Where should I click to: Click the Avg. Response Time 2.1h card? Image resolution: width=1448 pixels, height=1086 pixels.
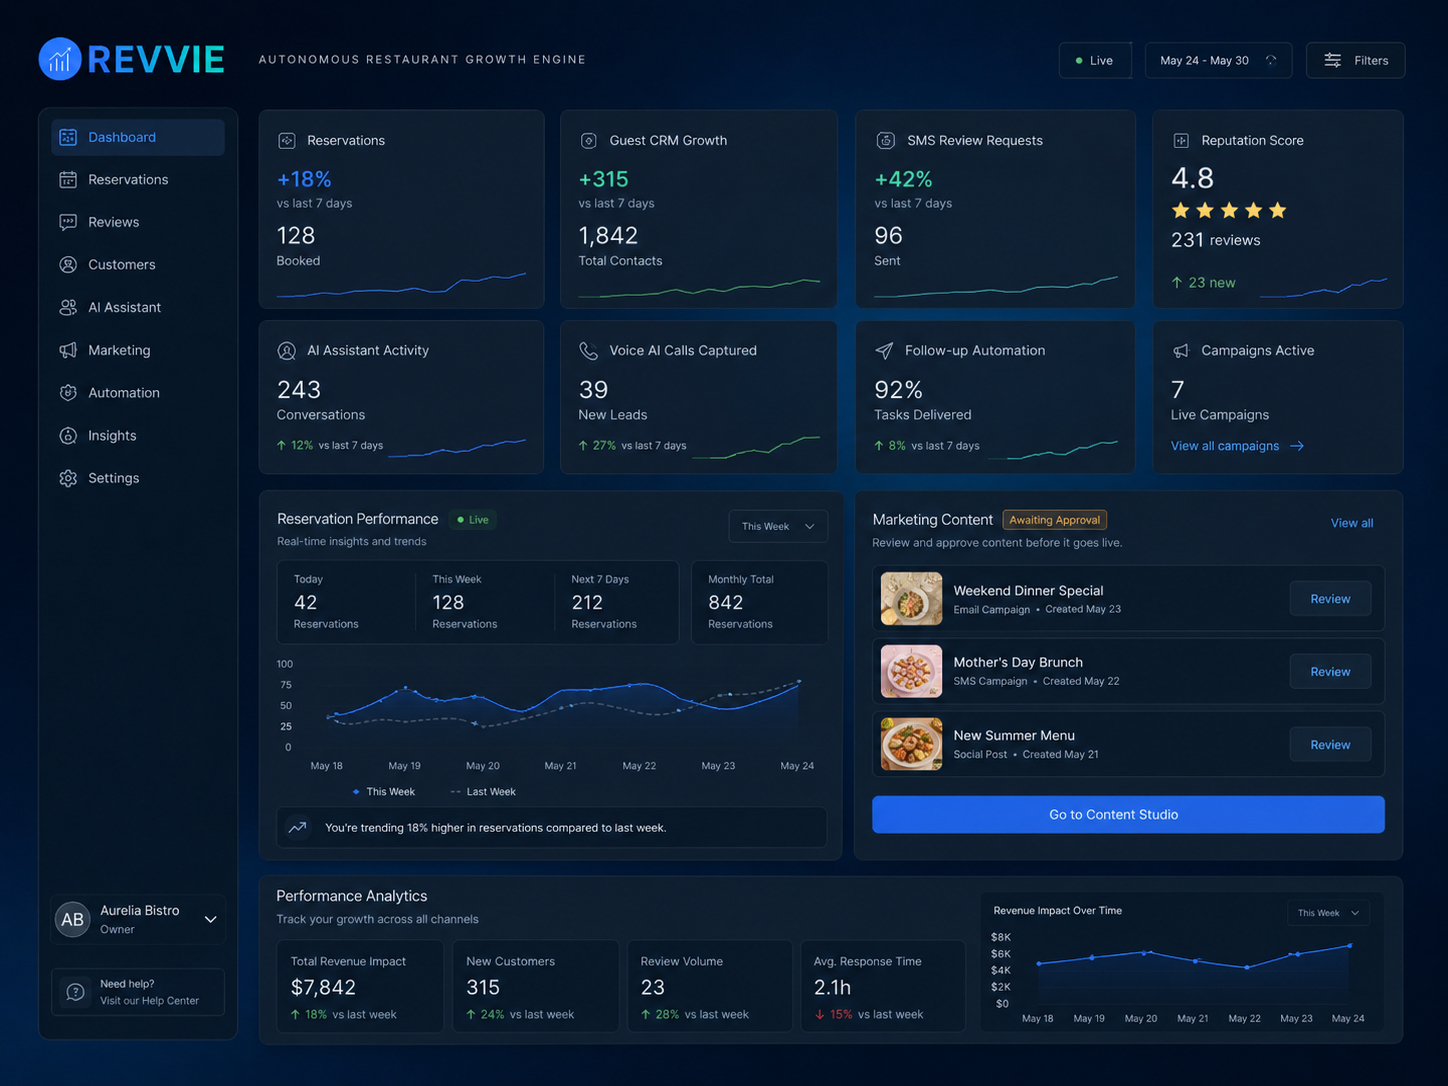tap(883, 986)
